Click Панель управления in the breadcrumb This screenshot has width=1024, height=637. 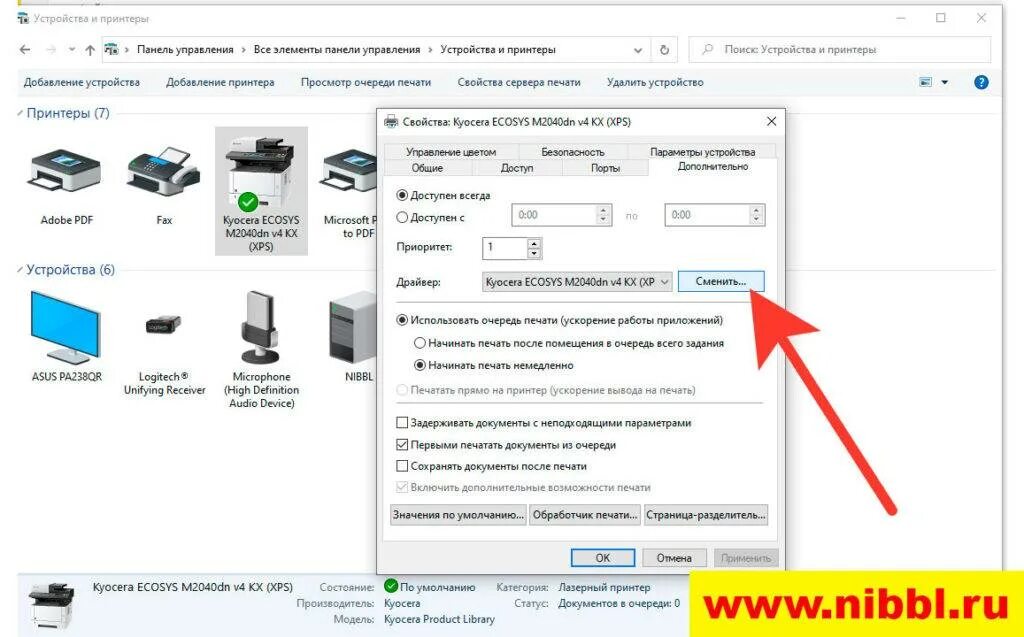185,50
